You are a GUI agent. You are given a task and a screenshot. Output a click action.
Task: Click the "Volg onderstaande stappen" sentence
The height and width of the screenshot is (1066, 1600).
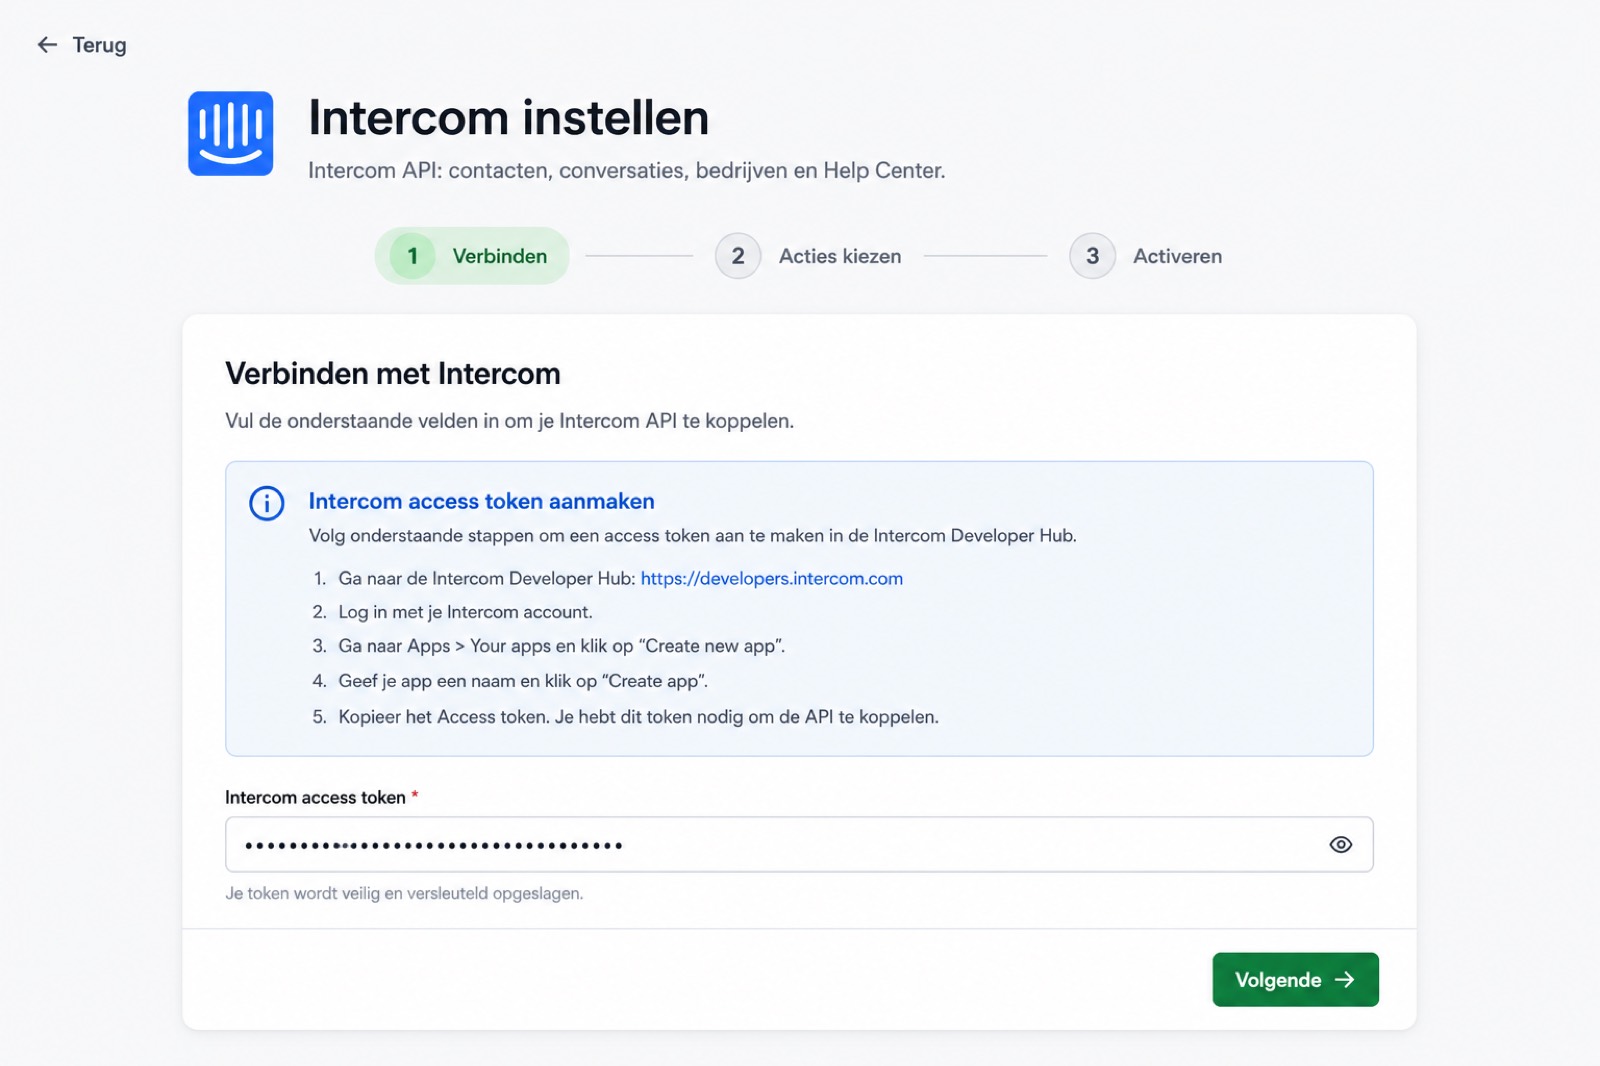tap(692, 536)
